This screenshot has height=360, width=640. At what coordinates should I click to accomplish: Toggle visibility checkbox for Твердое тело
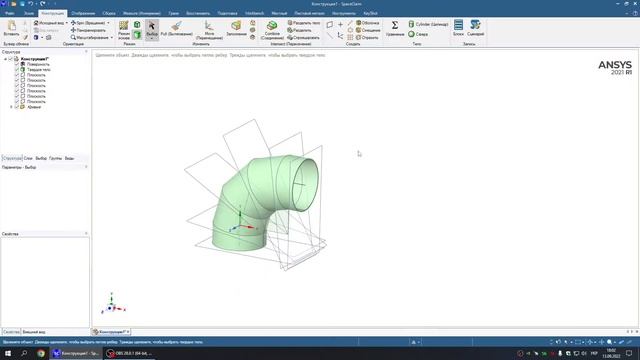[17, 69]
